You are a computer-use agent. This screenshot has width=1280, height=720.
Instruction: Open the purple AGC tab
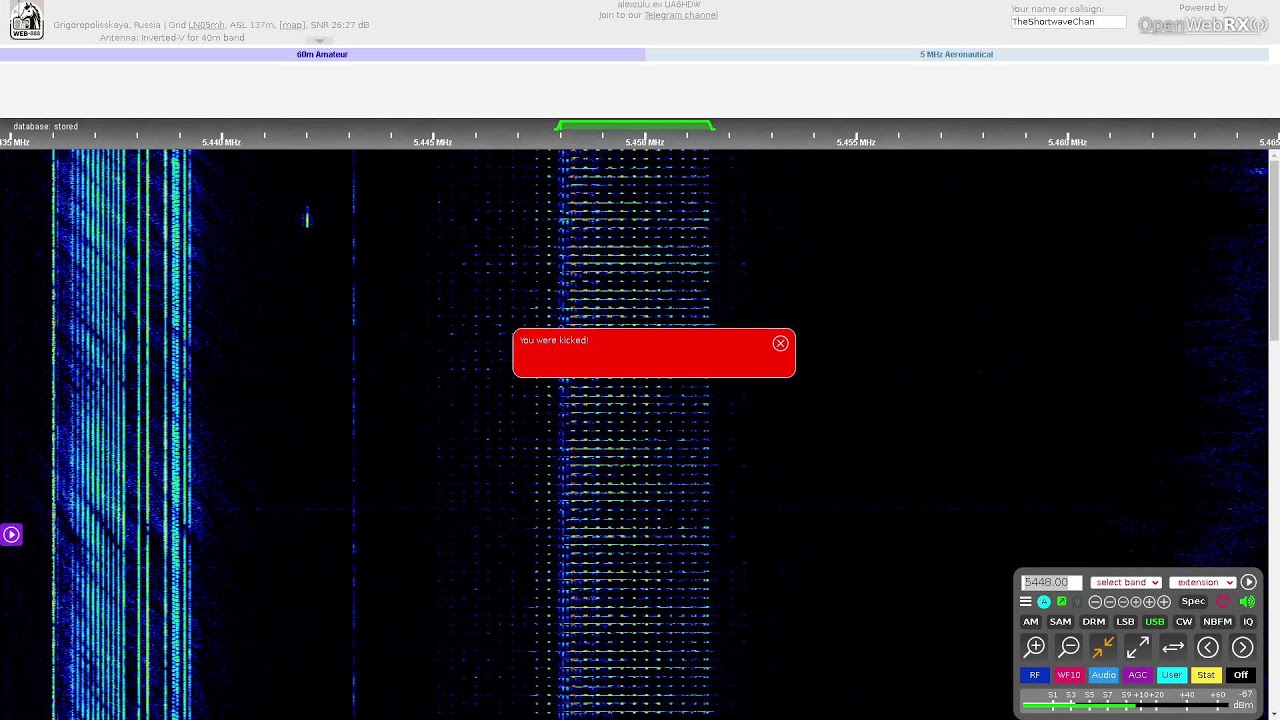click(1138, 675)
